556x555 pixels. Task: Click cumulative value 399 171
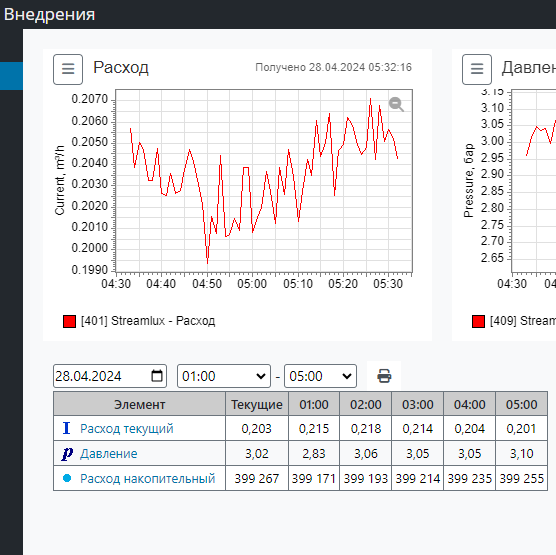pyautogui.click(x=314, y=479)
